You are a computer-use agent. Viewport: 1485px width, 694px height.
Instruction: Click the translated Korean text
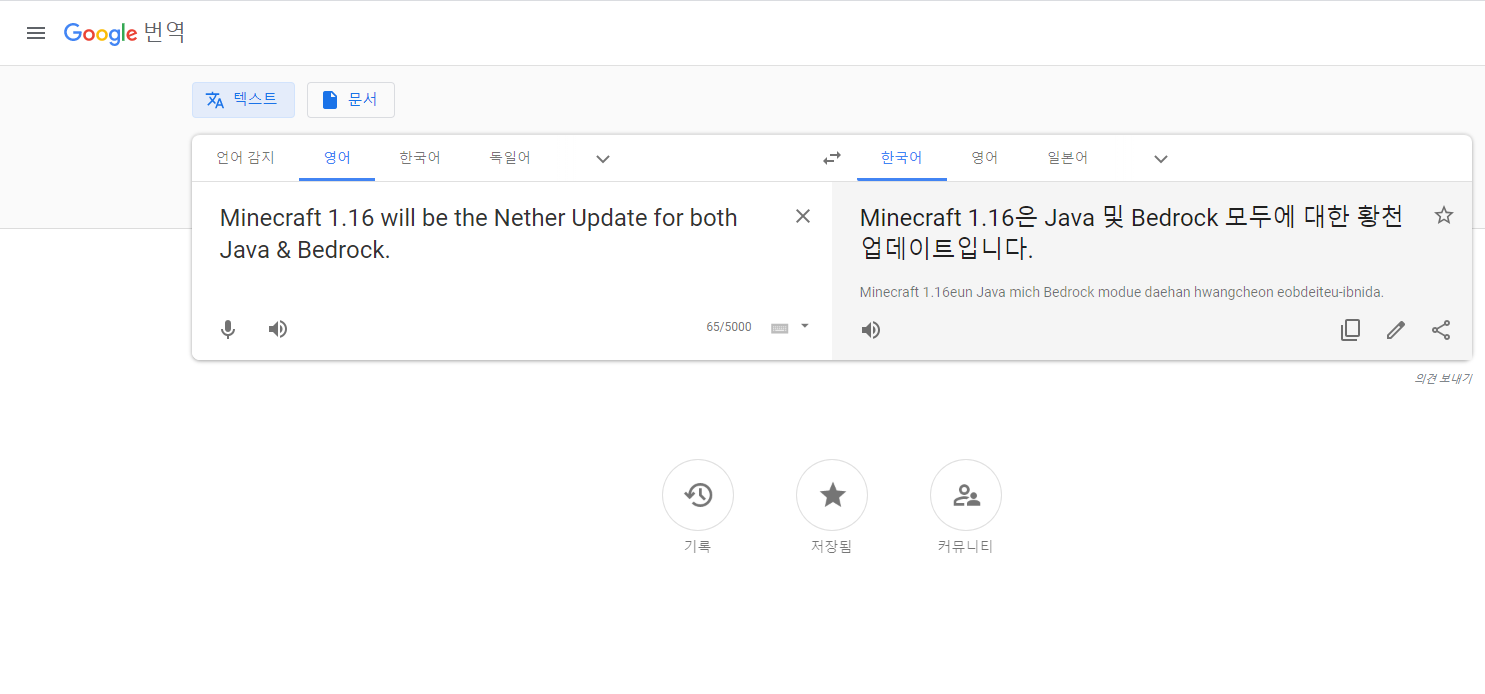tap(1131, 233)
